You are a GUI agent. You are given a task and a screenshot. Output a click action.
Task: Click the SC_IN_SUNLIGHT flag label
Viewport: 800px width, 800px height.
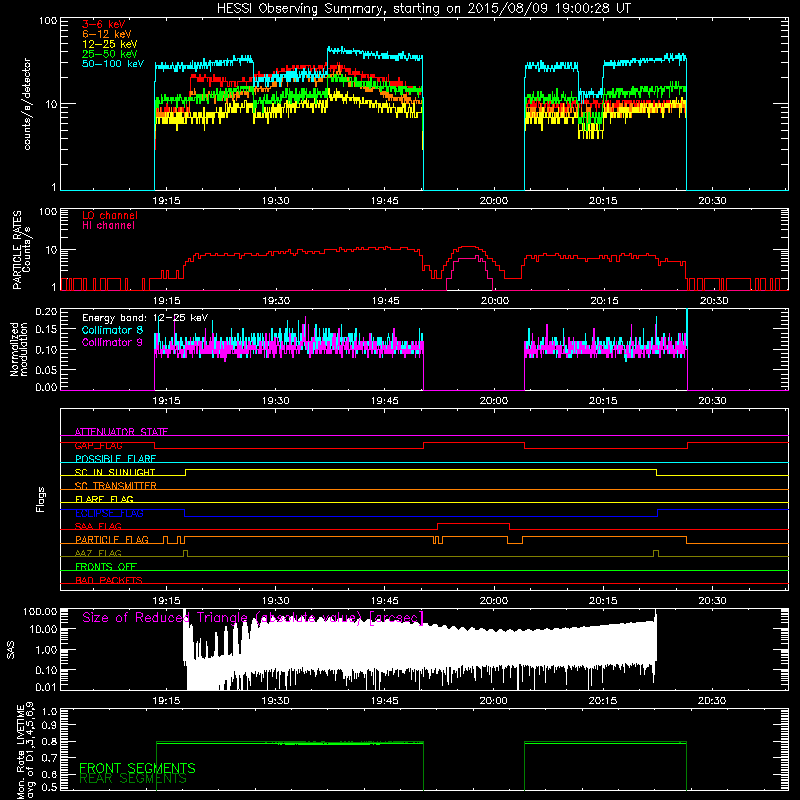(115, 472)
